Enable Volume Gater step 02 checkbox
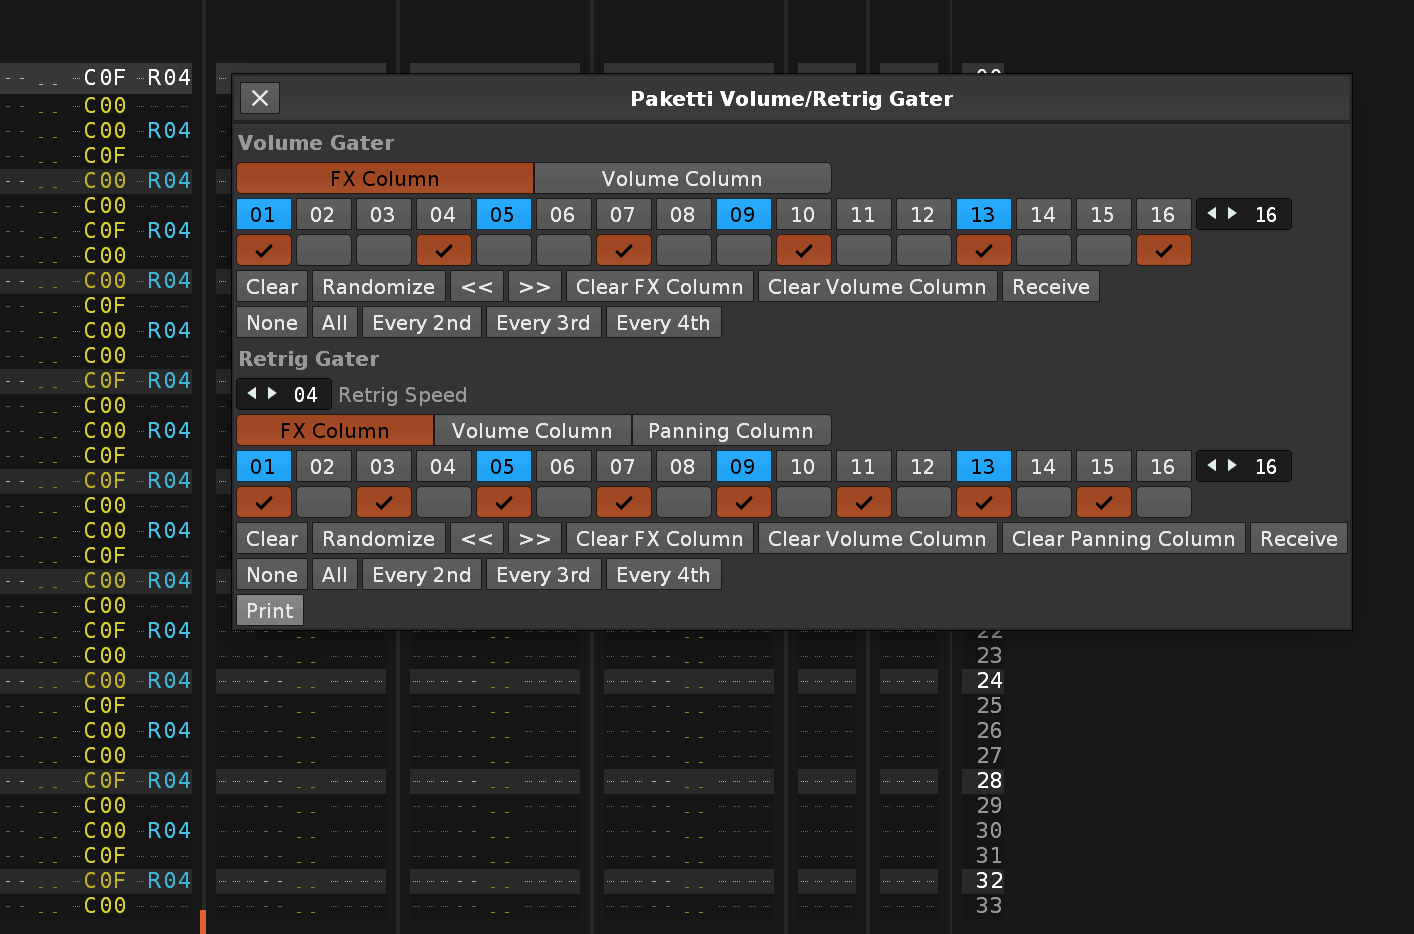 (324, 251)
